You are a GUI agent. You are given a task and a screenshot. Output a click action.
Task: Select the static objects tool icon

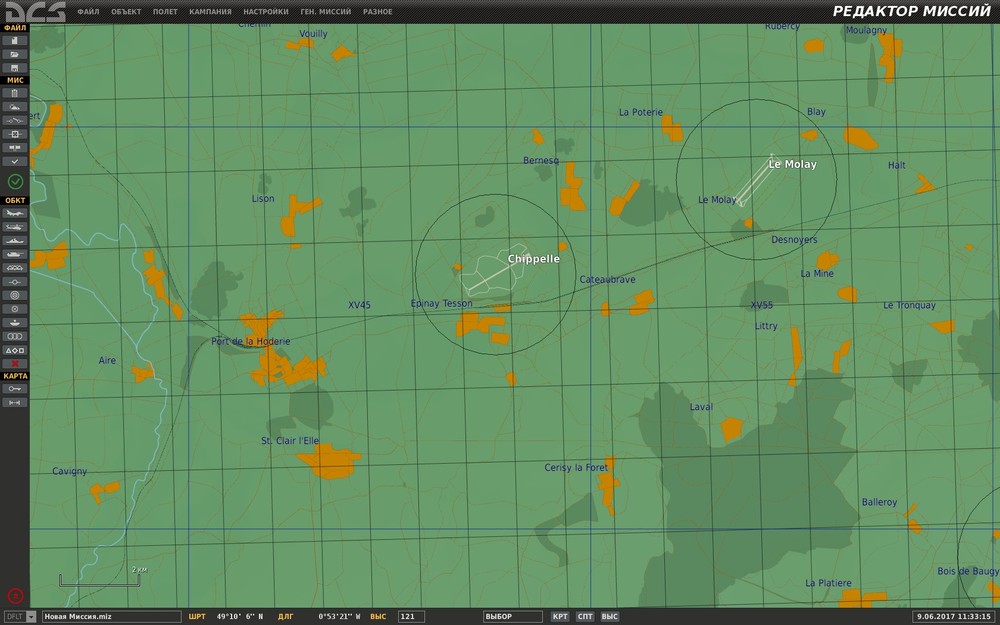(x=15, y=268)
